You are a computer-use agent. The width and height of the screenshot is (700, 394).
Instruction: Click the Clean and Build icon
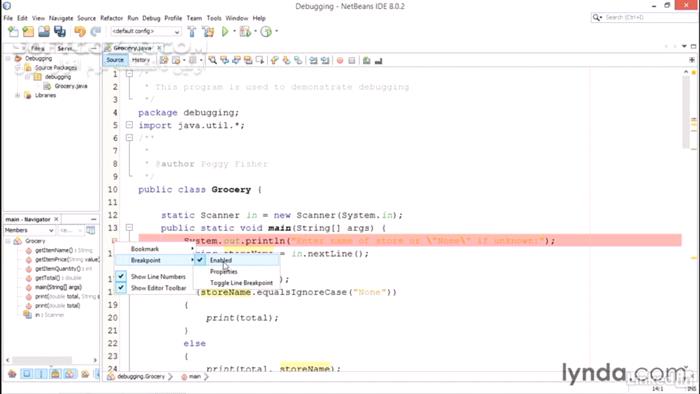pyautogui.click(x=208, y=31)
